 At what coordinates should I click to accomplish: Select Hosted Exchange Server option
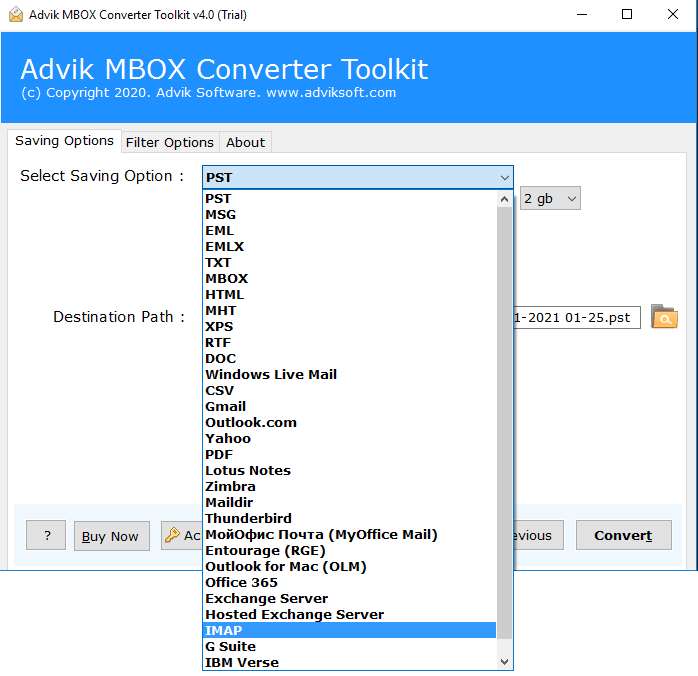(349, 615)
